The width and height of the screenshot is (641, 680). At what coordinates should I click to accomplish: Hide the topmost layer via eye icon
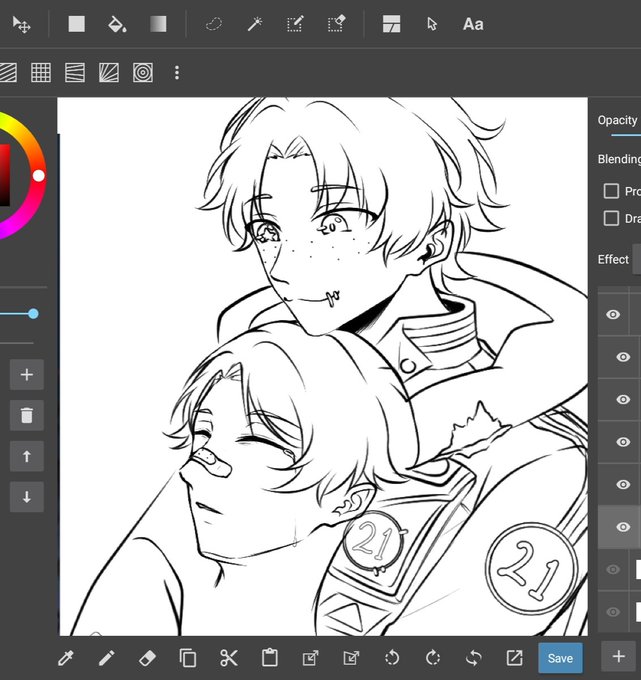[x=613, y=314]
